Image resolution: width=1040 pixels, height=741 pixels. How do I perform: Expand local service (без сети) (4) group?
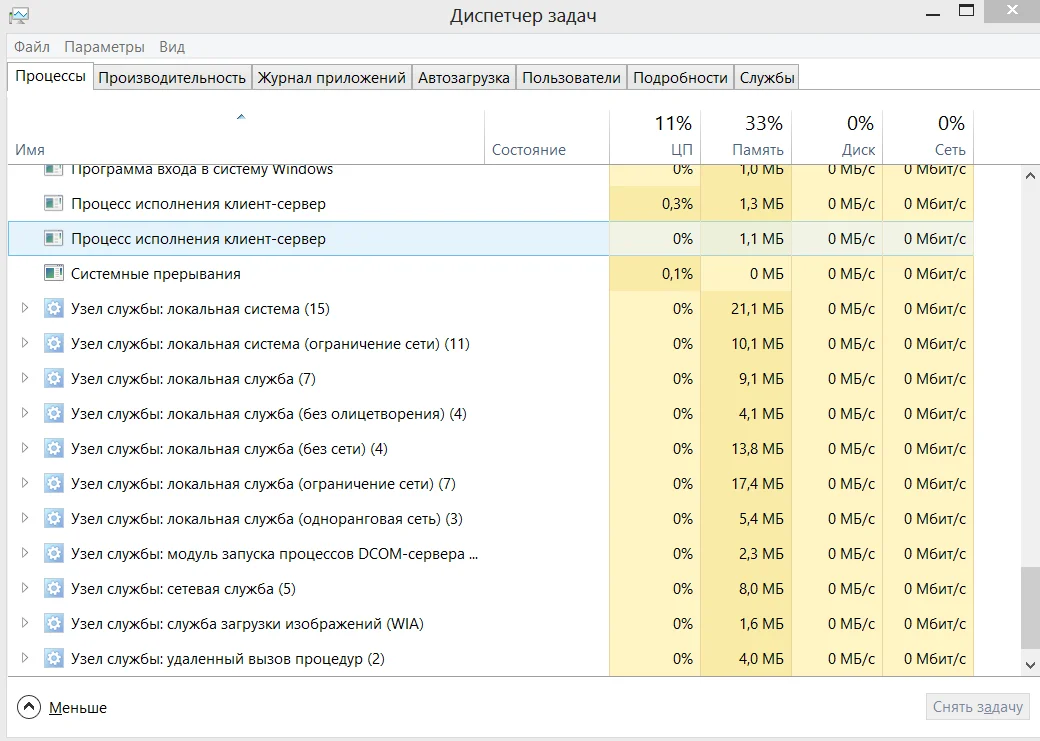25,449
